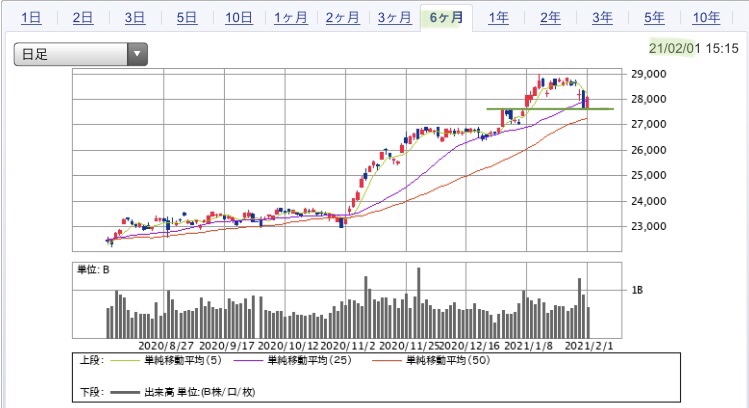Click the tallest volume bar near 2020/11/25
Screen dimensions: 749x408
(419, 302)
